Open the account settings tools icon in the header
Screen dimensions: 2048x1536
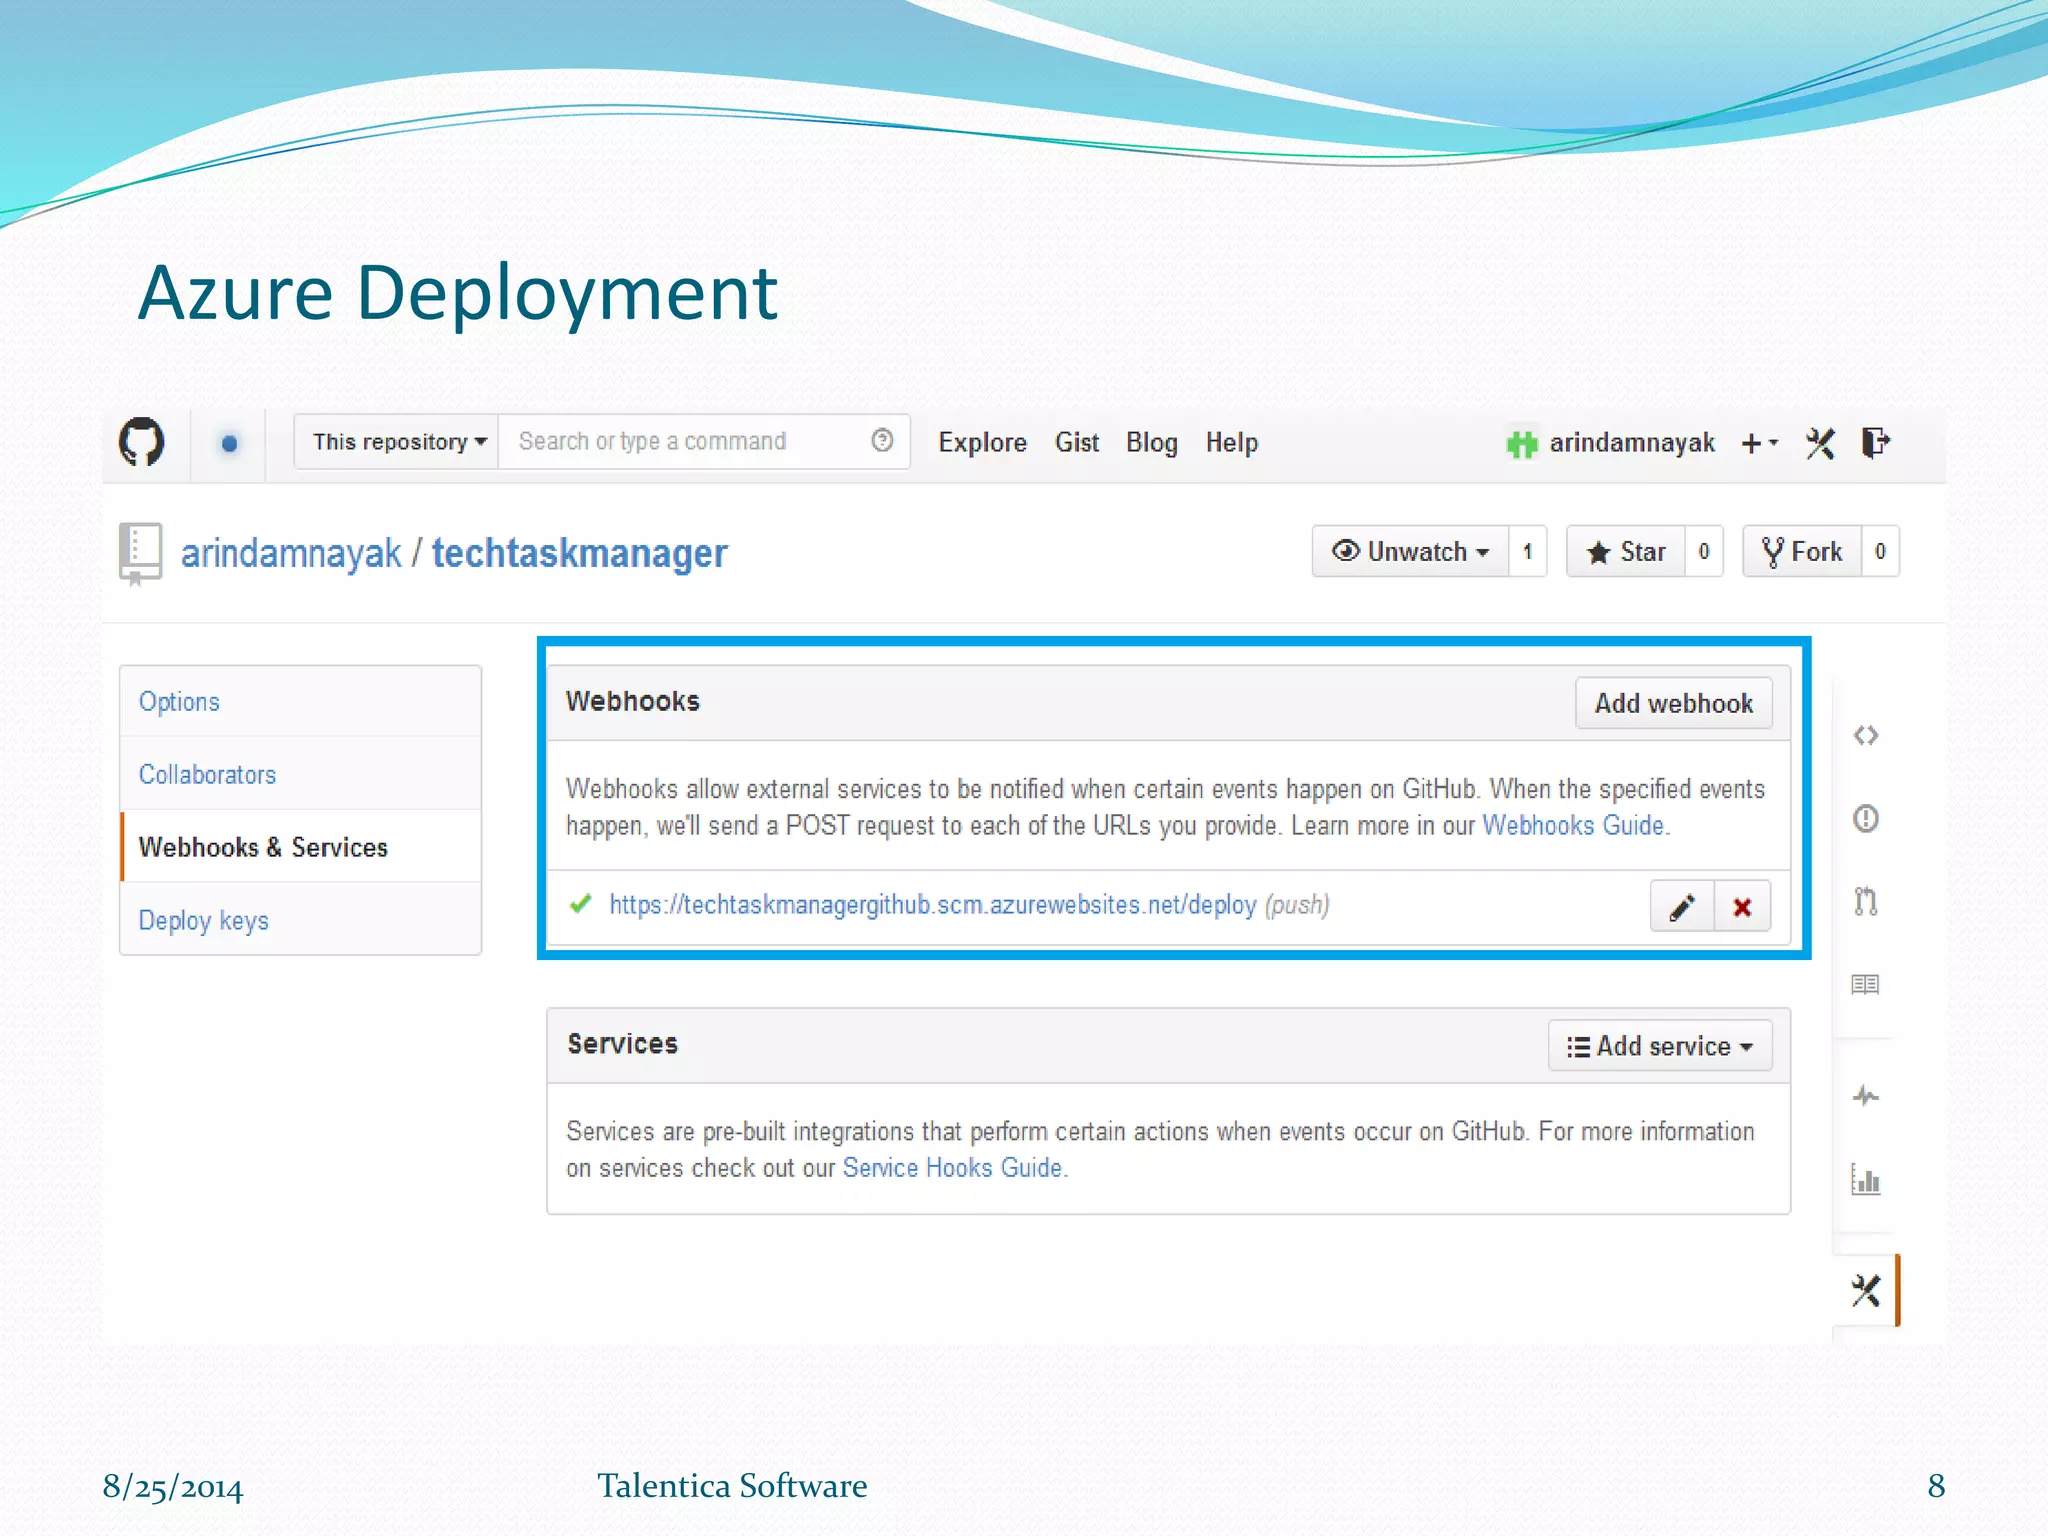click(1820, 443)
